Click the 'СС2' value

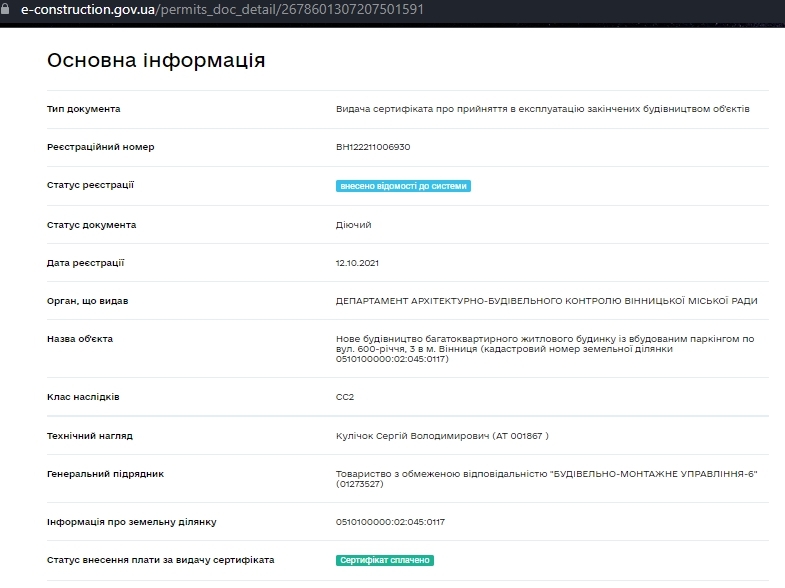(345, 397)
